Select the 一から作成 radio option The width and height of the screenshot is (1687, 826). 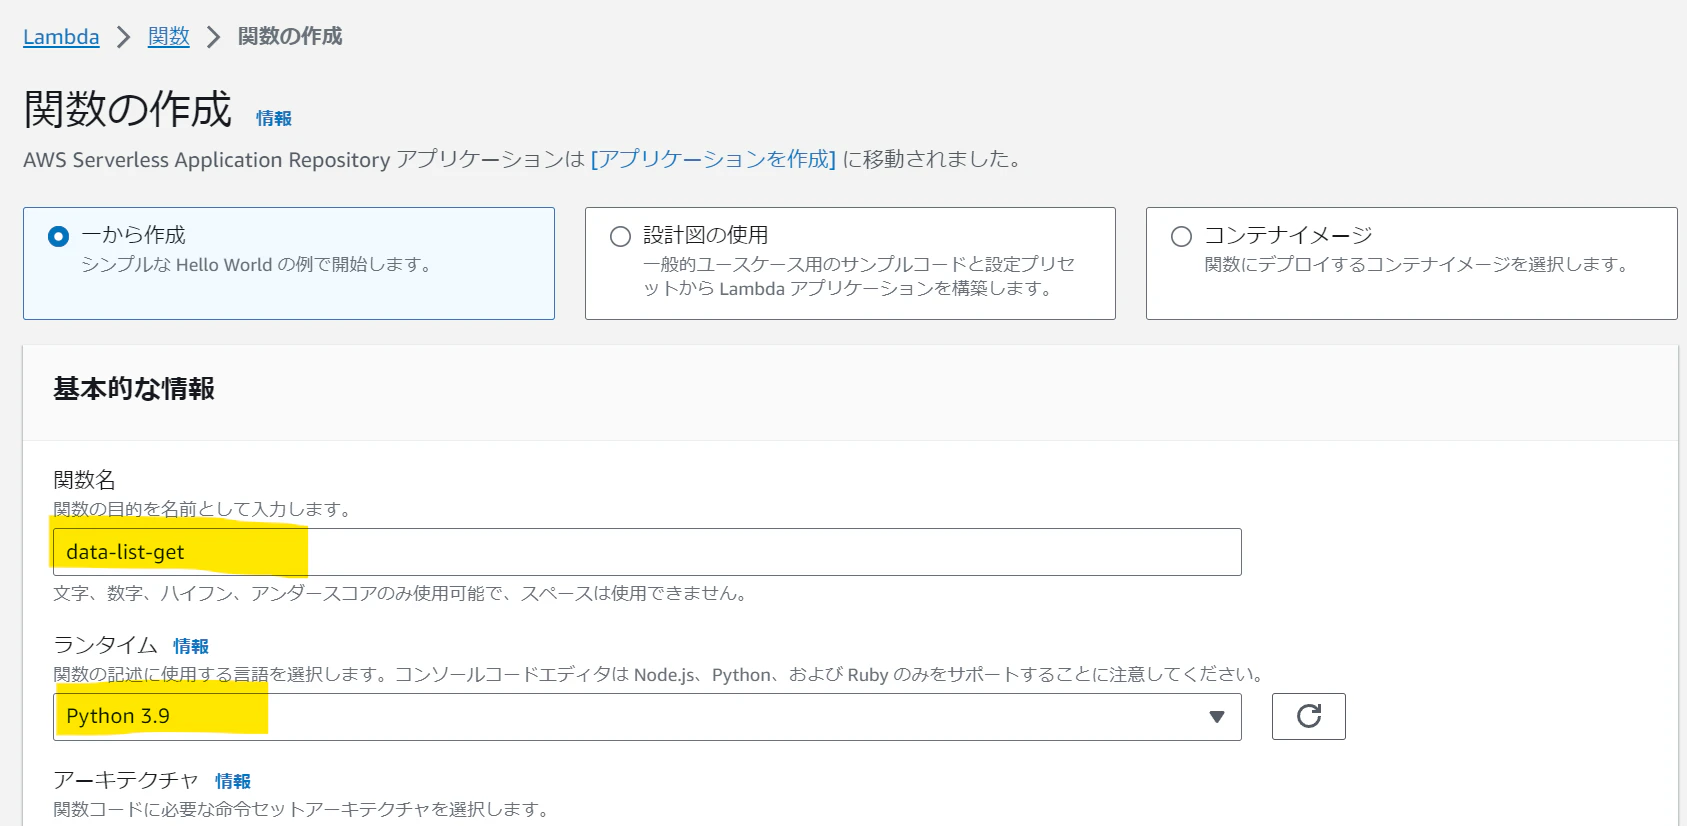point(58,236)
